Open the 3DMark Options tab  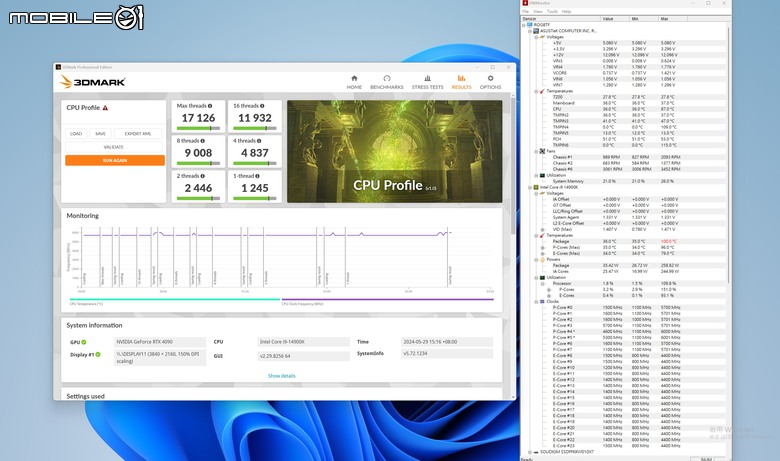click(490, 83)
